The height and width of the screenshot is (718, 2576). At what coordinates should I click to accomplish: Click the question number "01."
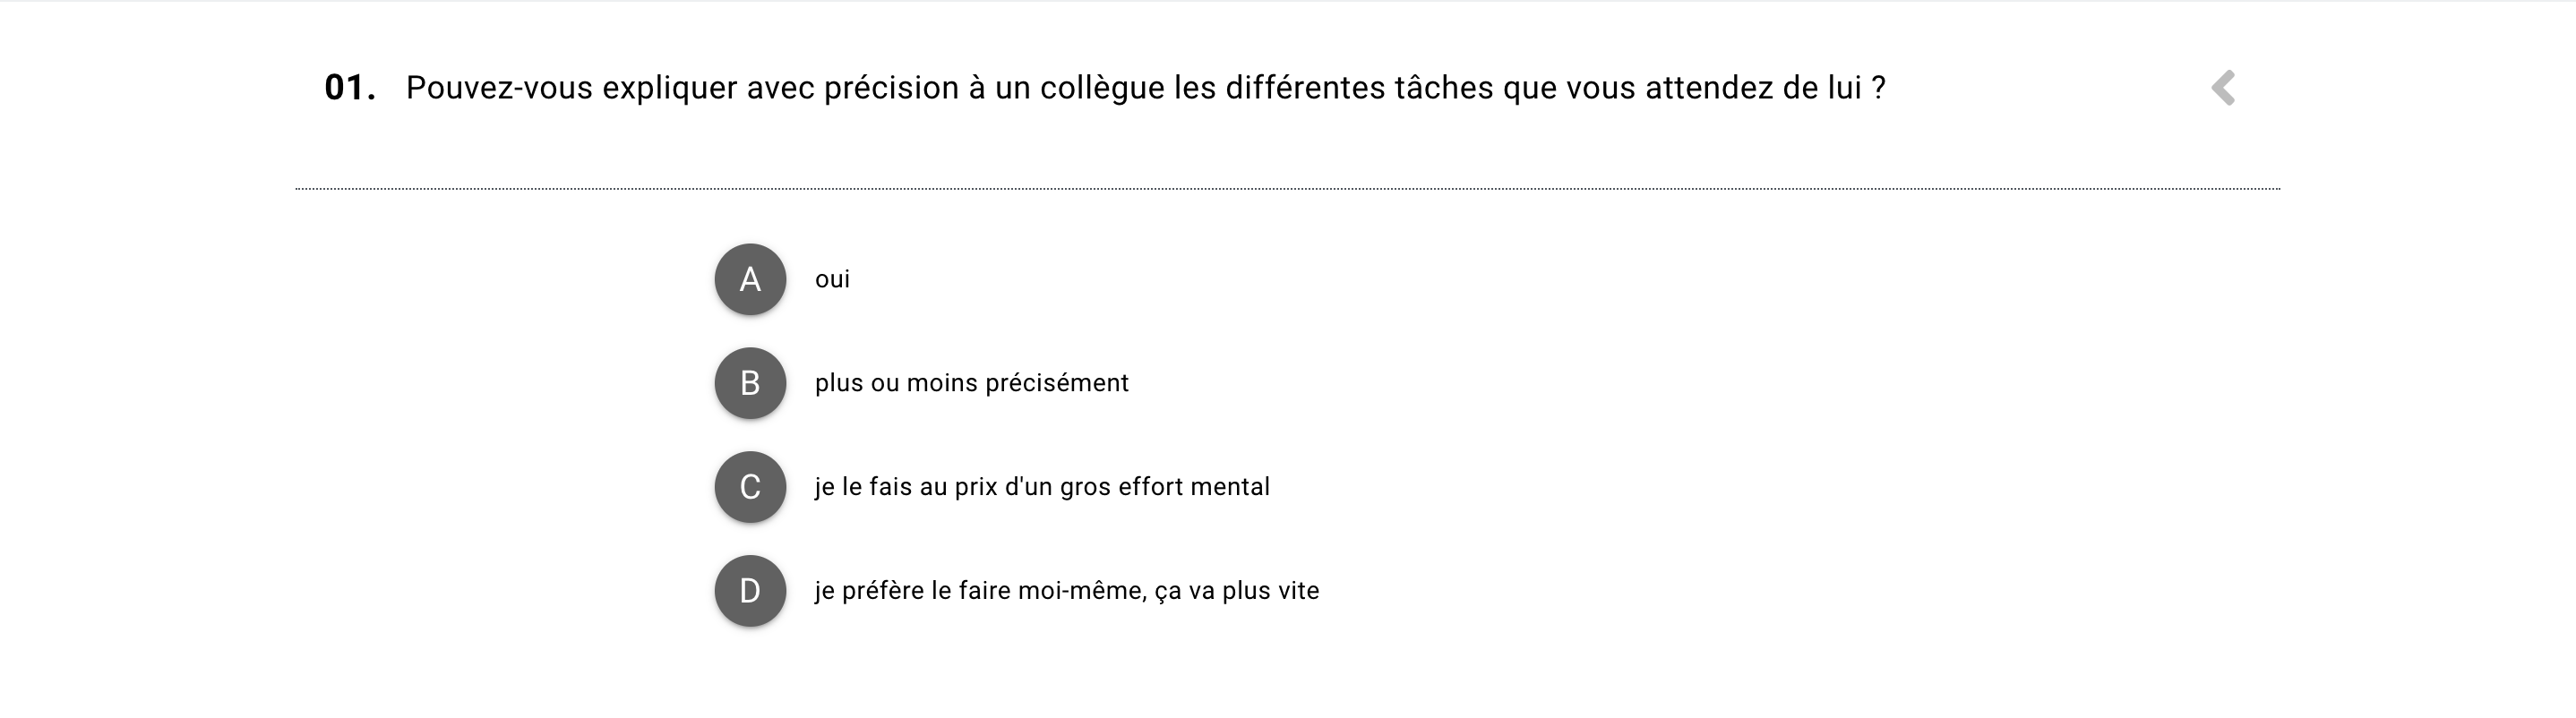350,88
